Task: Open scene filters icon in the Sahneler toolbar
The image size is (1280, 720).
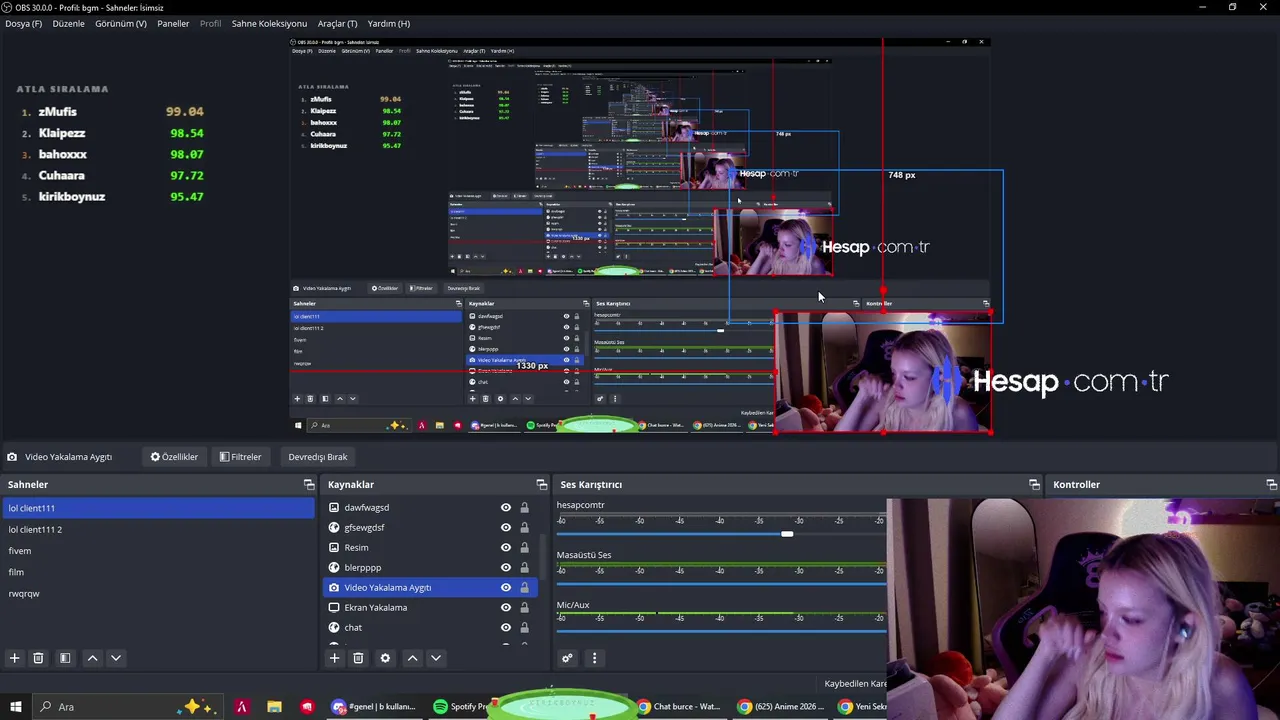Action: tap(65, 658)
